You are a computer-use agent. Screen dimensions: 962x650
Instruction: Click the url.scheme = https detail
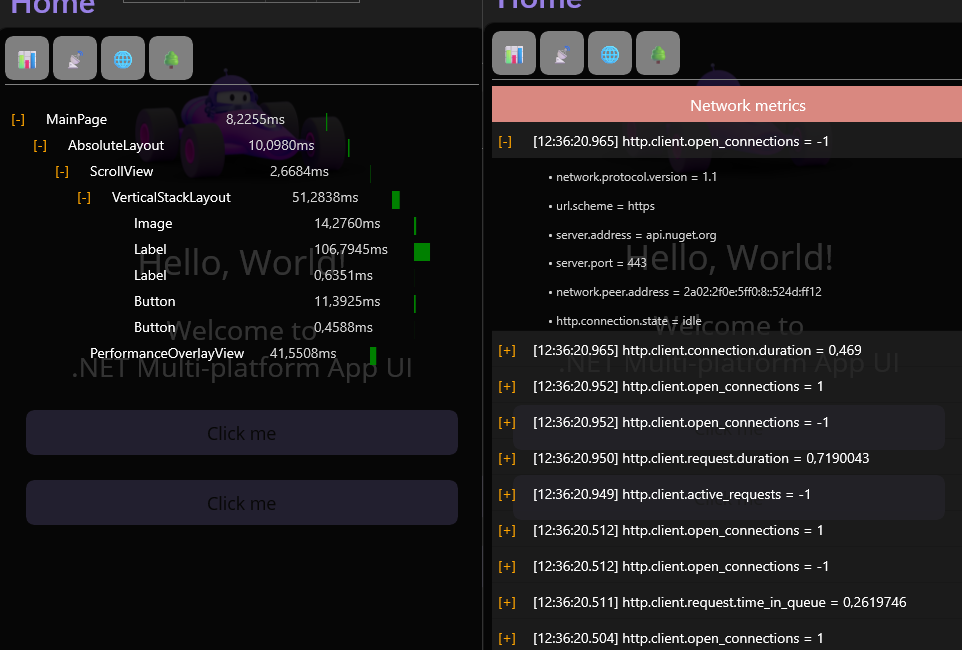tap(602, 206)
